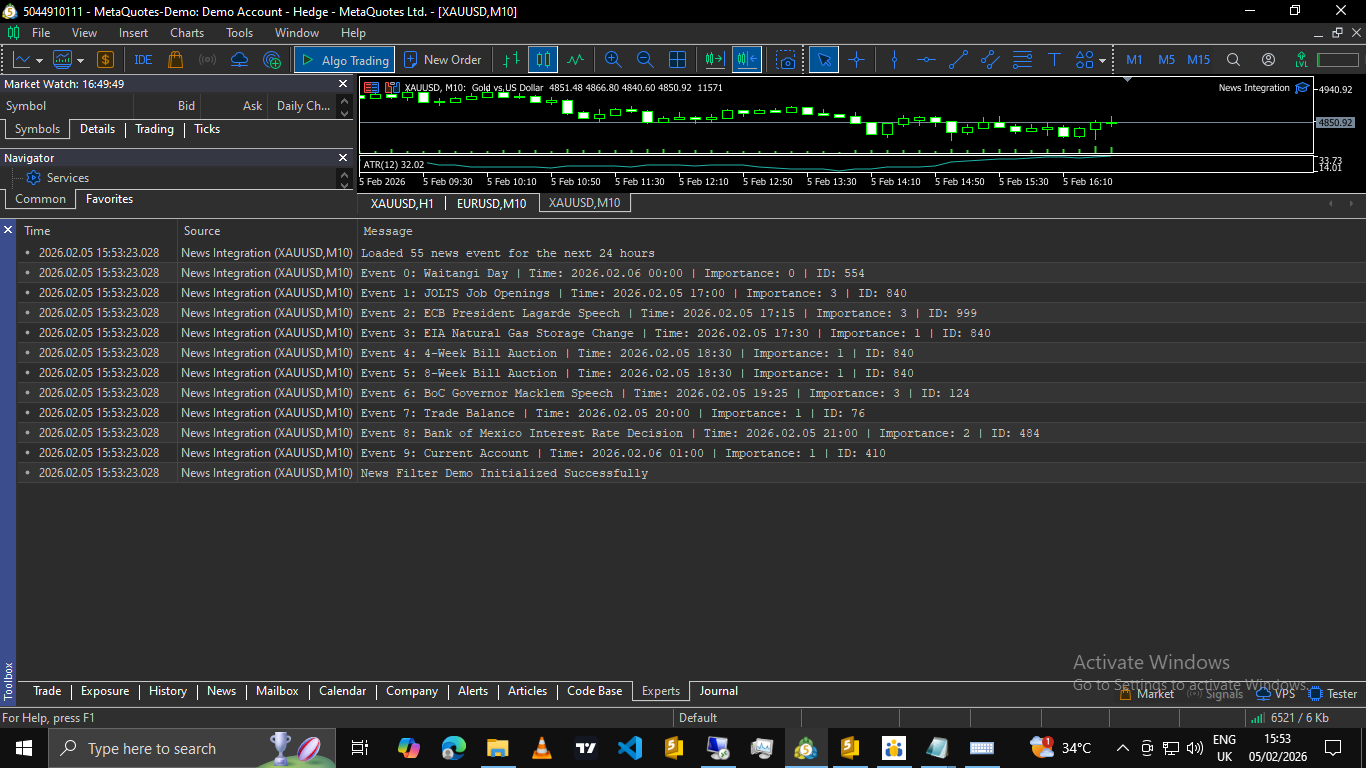Switch to the EURUSD,M10 chart tab
Screen dimensions: 1366x768
[492, 202]
